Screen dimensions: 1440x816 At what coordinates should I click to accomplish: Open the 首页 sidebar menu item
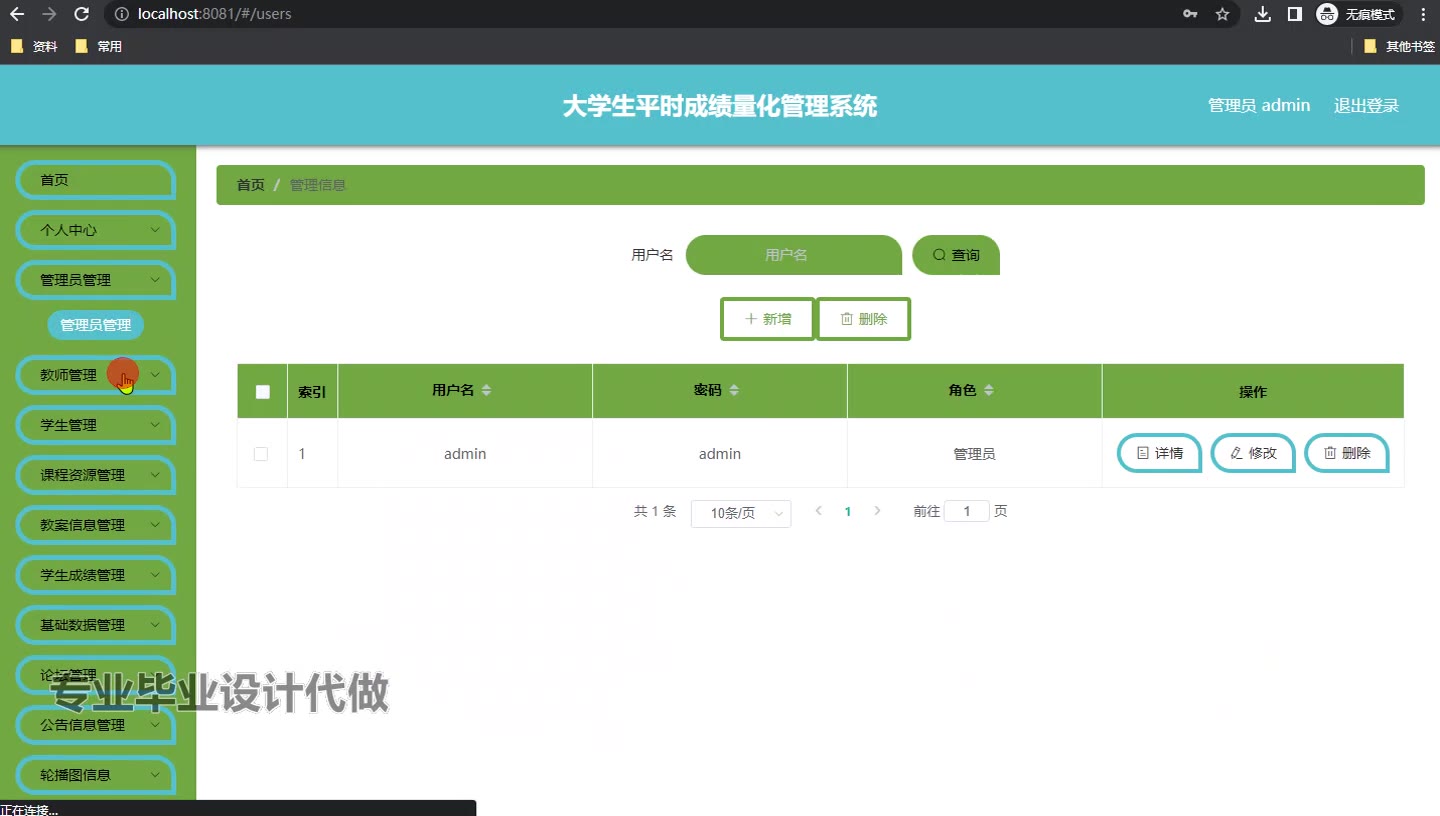(x=96, y=180)
